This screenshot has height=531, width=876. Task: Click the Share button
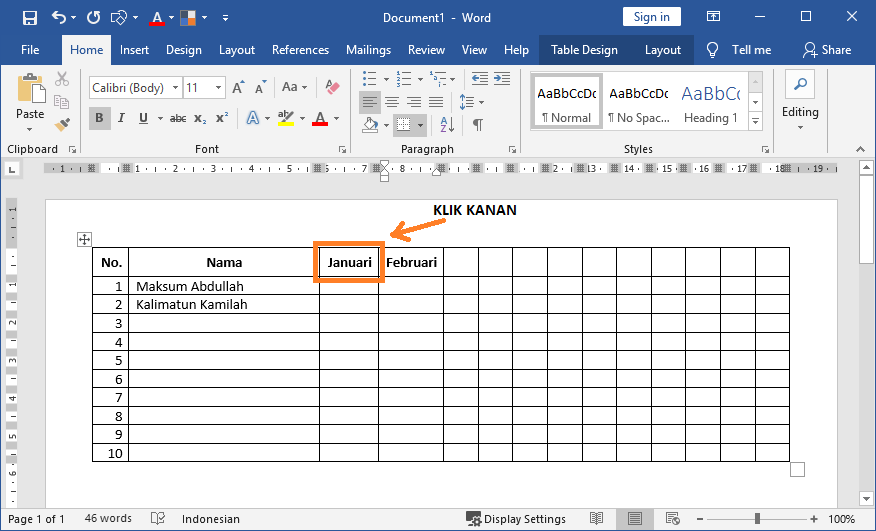point(827,50)
